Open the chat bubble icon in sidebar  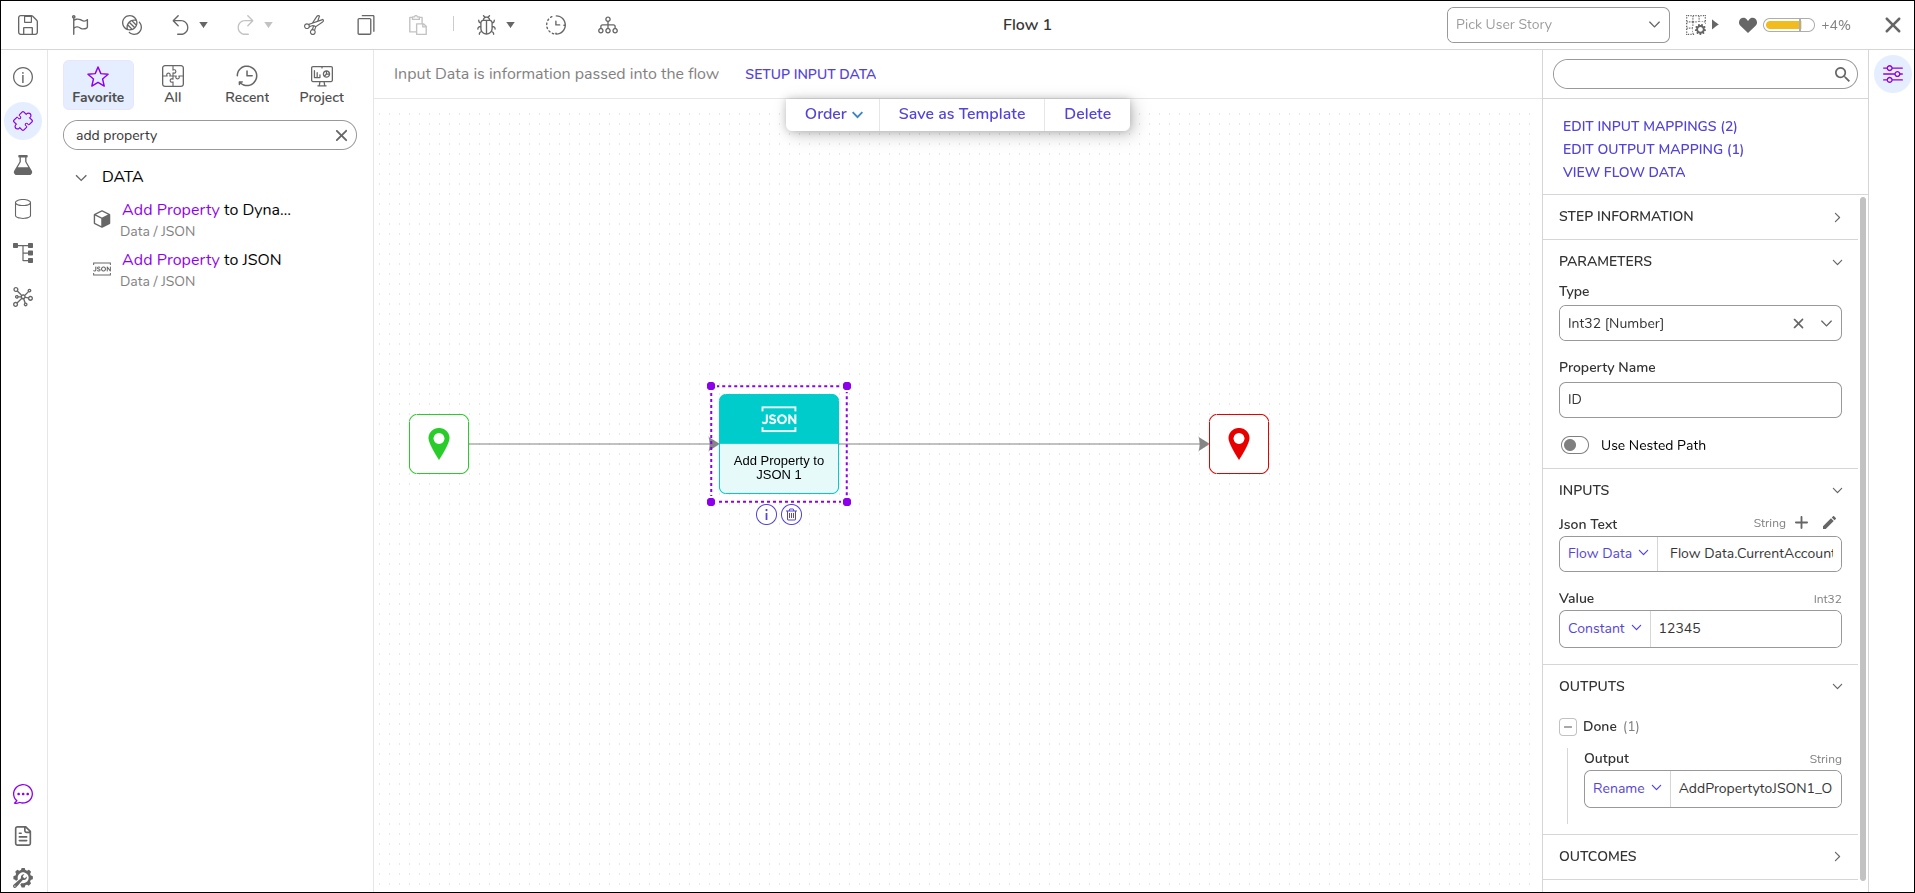point(23,794)
